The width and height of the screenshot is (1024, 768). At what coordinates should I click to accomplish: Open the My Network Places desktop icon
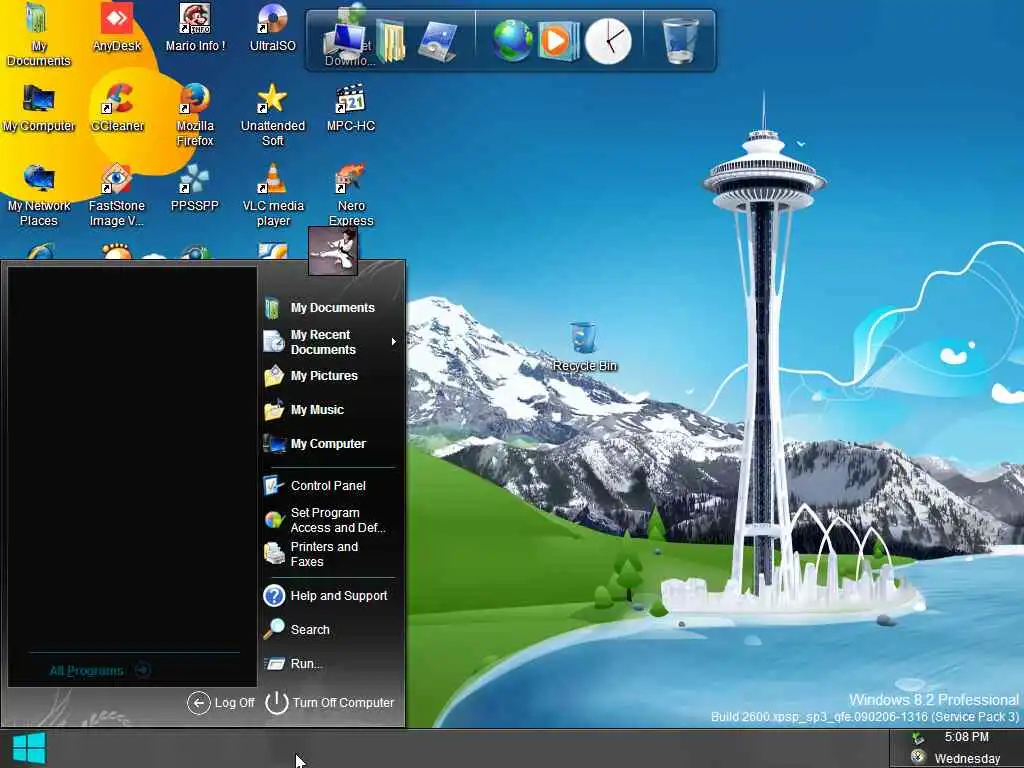pyautogui.click(x=38, y=195)
